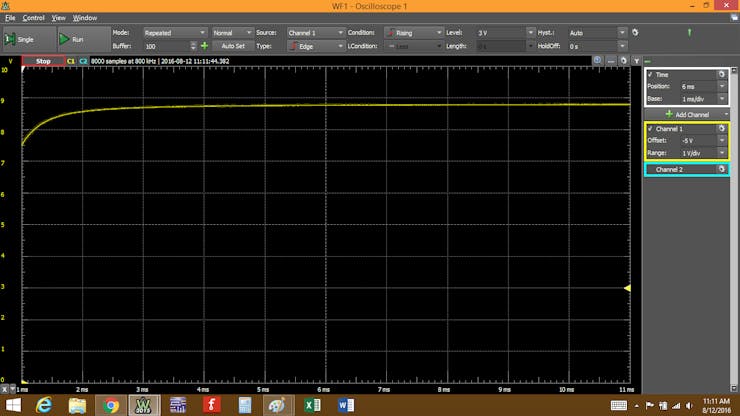Viewport: 740px width, 416px height.
Task: Open Calculator from taskbar
Action: (245, 406)
